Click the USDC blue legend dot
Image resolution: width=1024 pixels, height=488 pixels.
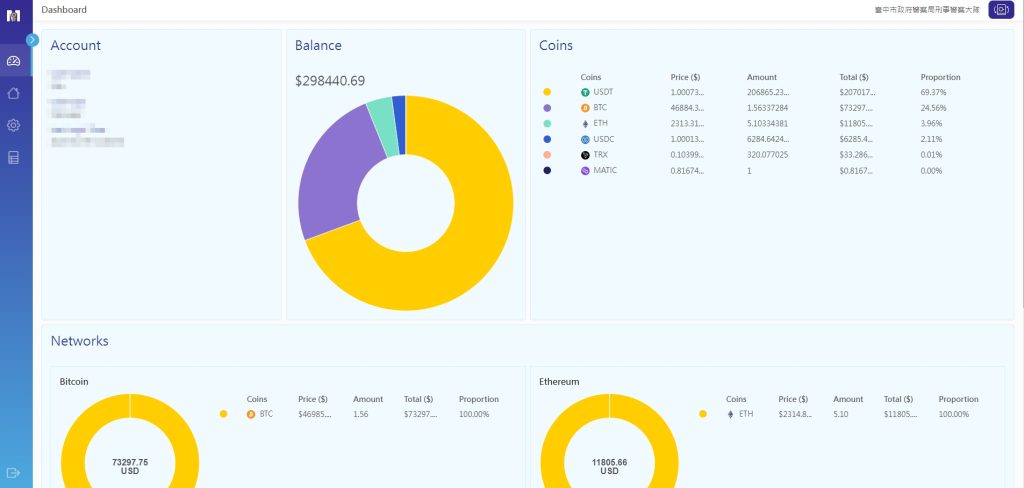click(547, 139)
